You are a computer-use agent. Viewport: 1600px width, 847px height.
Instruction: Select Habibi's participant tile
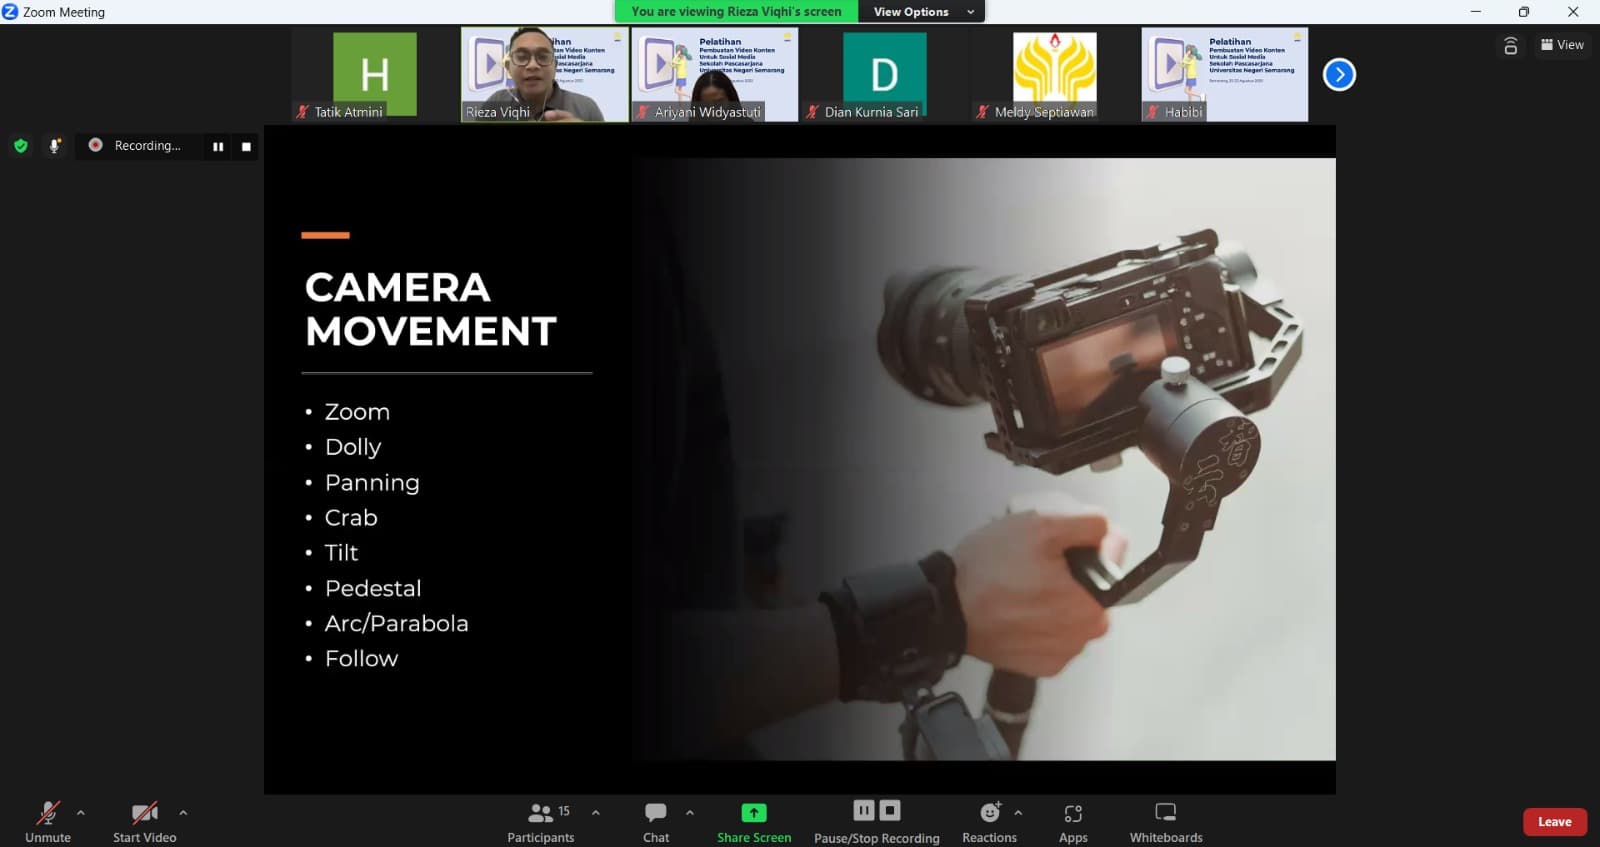click(1224, 75)
